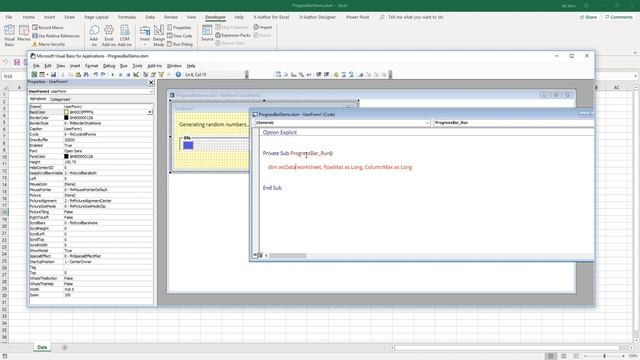Click the Save icon in VBA toolbar

pos(53,75)
